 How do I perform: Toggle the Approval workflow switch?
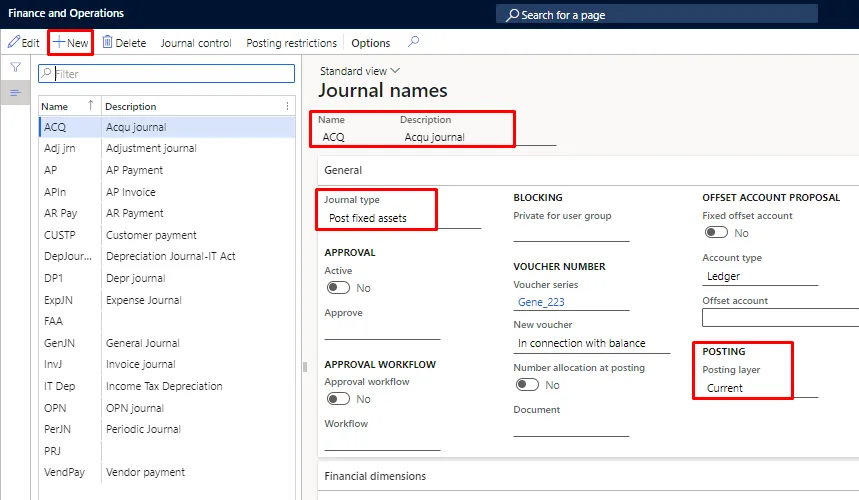coord(338,399)
